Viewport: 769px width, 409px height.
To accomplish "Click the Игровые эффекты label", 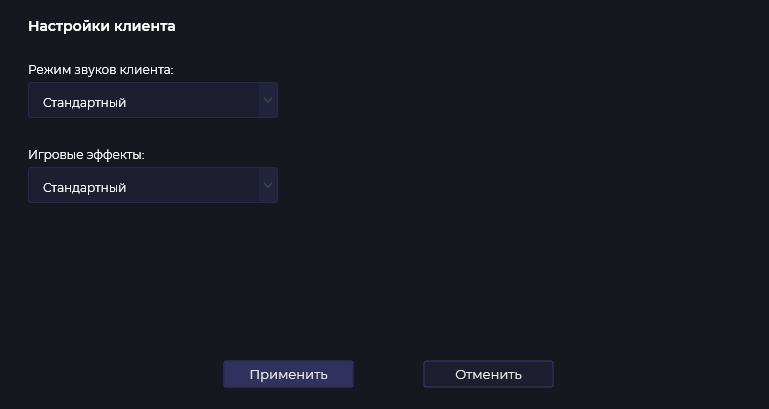I will (87, 155).
